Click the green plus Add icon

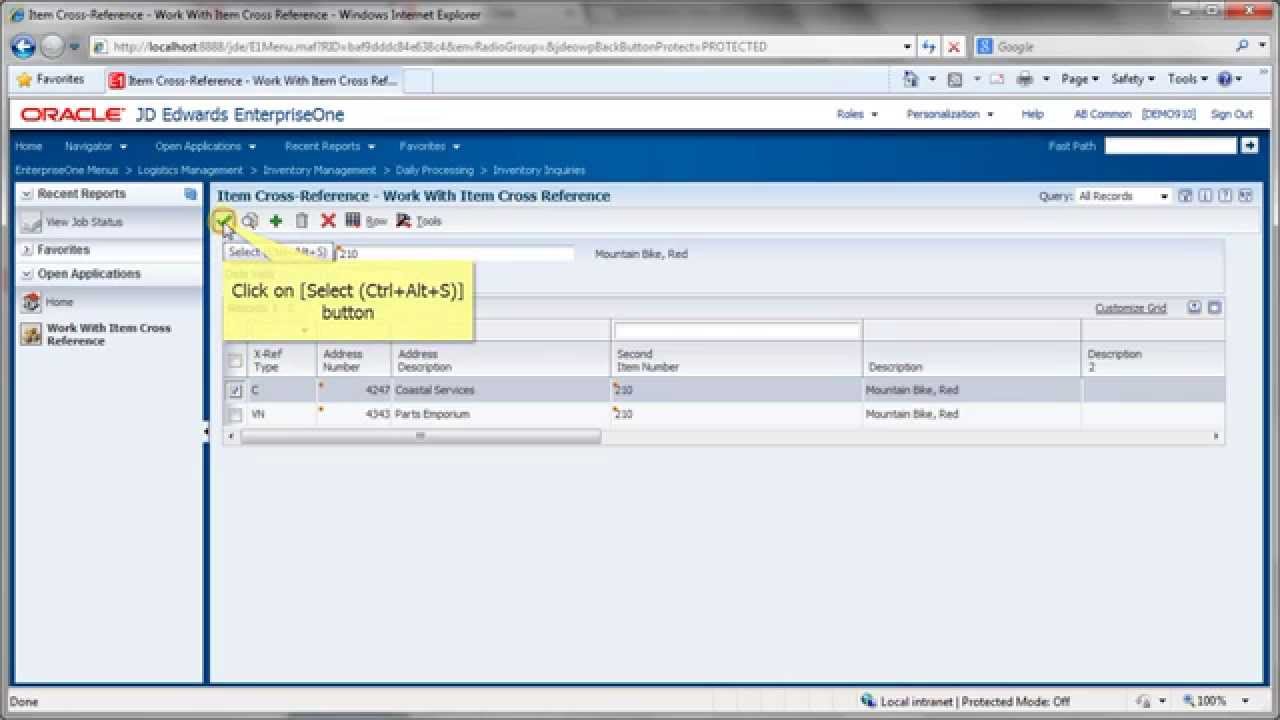pos(276,221)
